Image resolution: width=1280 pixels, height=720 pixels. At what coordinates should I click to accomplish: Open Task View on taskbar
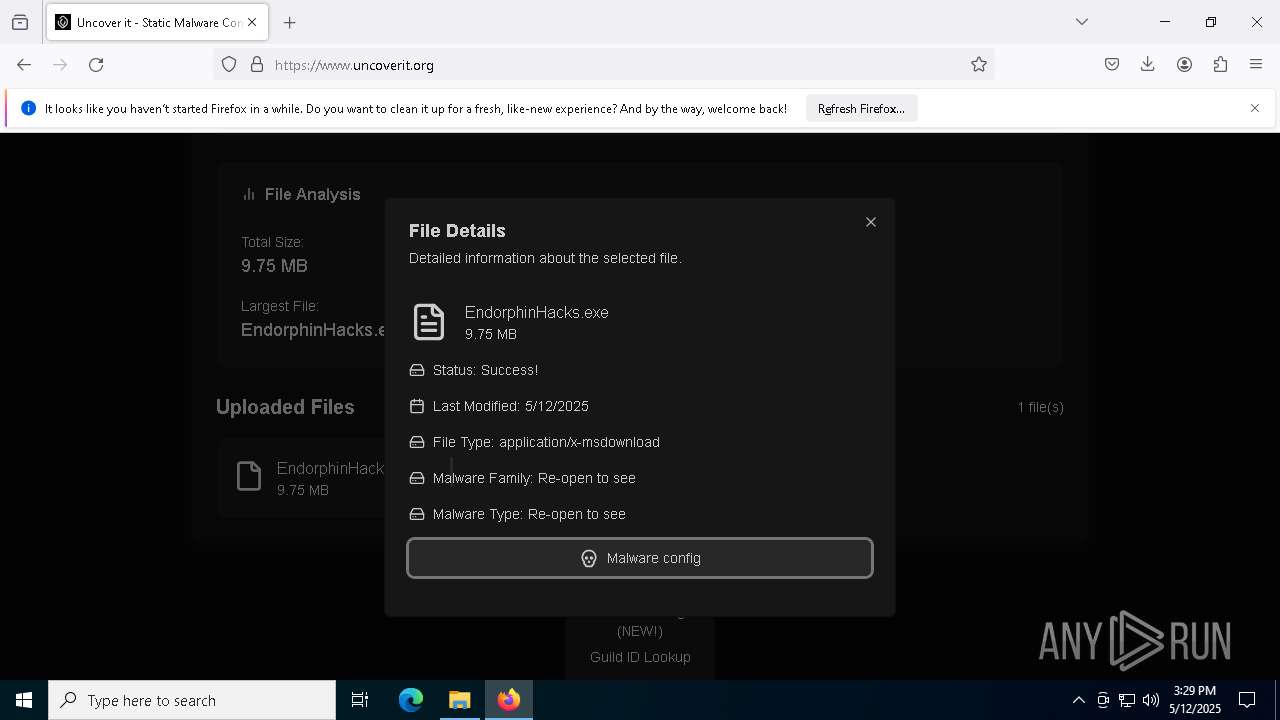pyautogui.click(x=360, y=700)
